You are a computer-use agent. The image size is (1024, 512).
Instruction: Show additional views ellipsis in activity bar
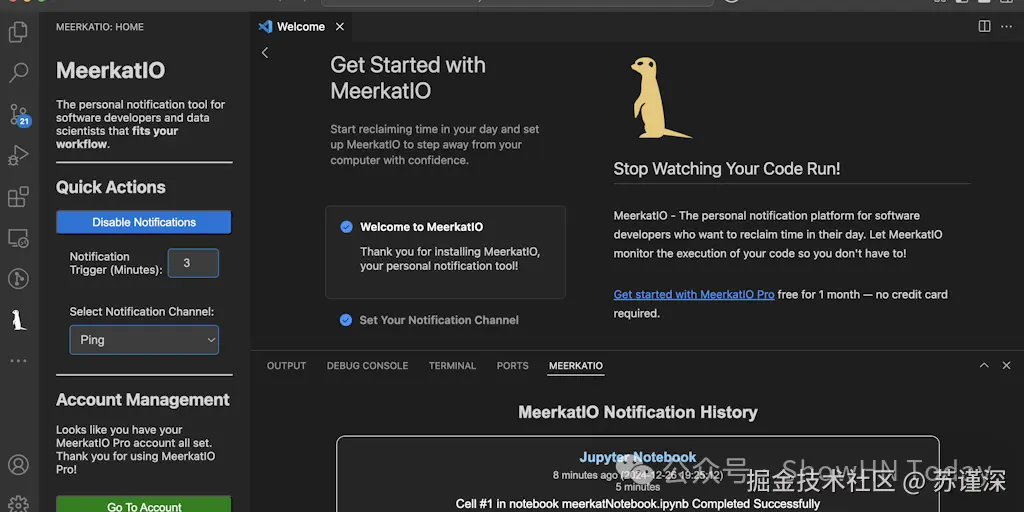coord(18,360)
